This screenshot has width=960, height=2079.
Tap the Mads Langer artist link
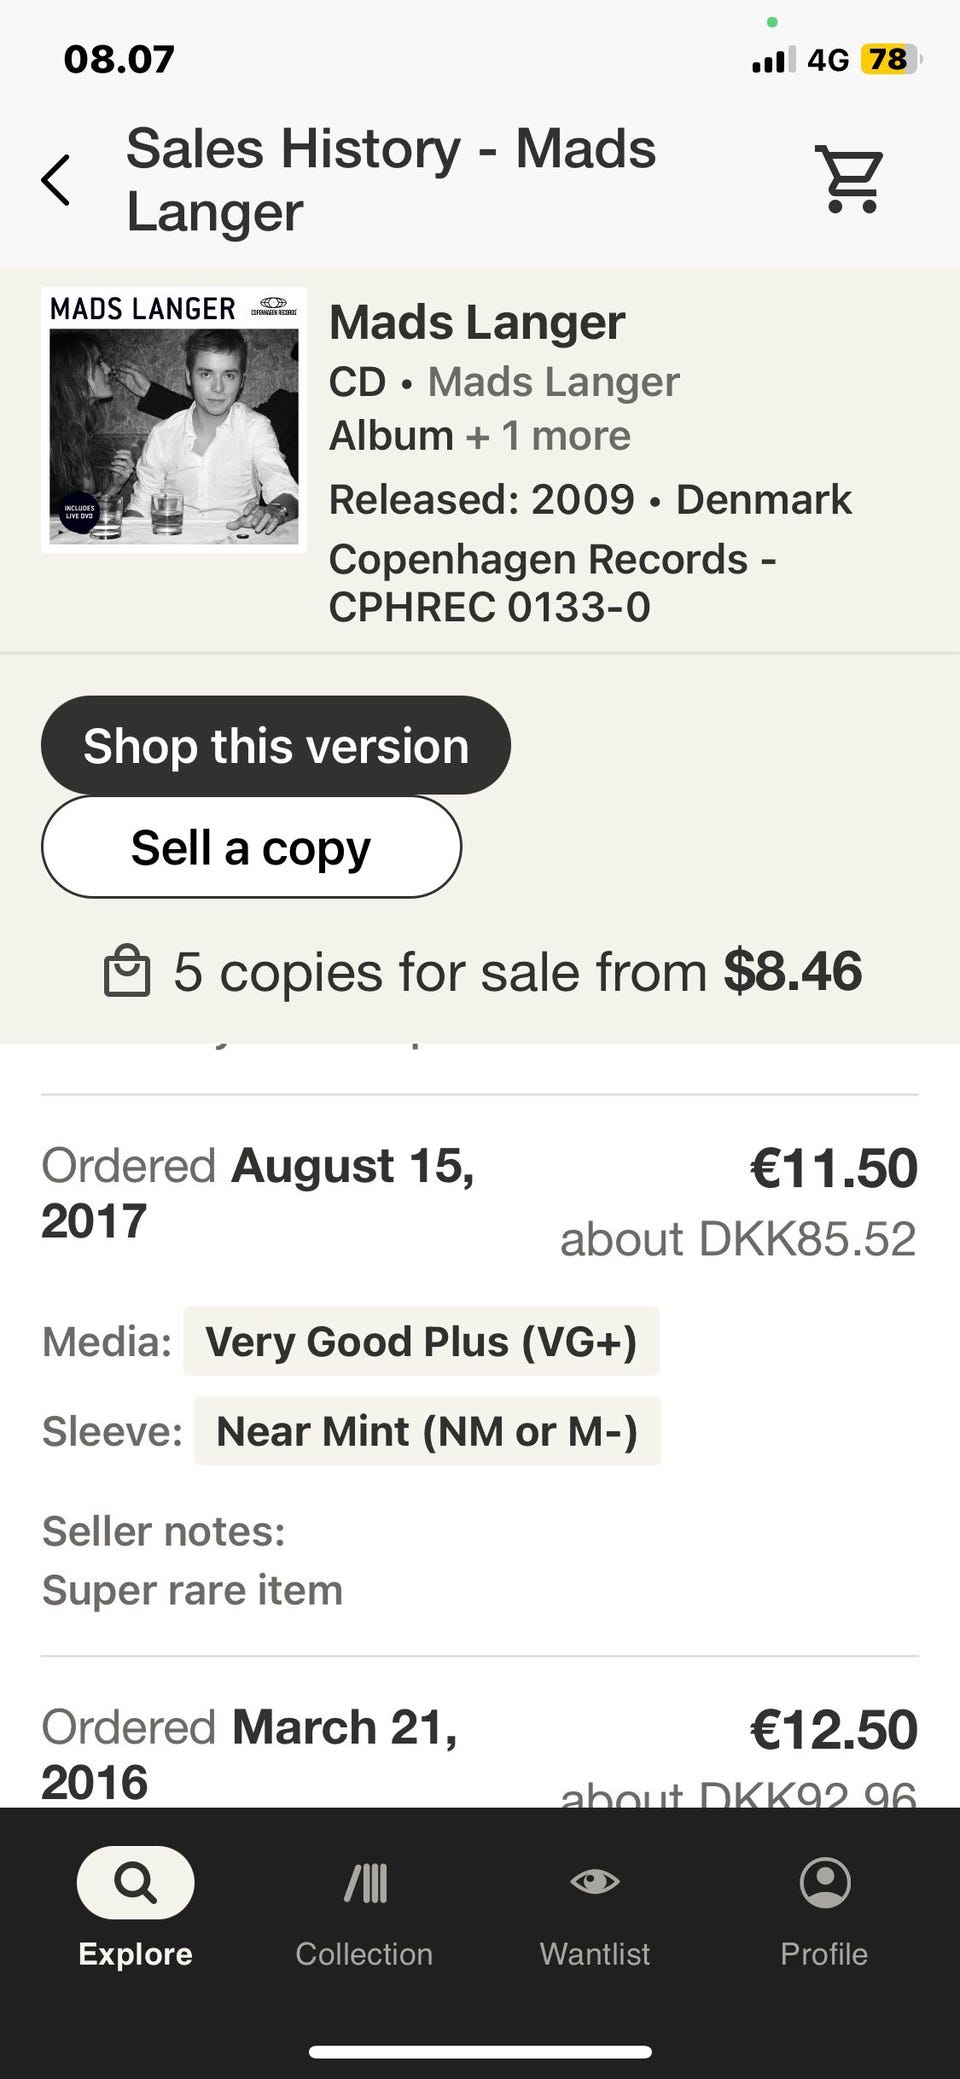pyautogui.click(x=554, y=382)
